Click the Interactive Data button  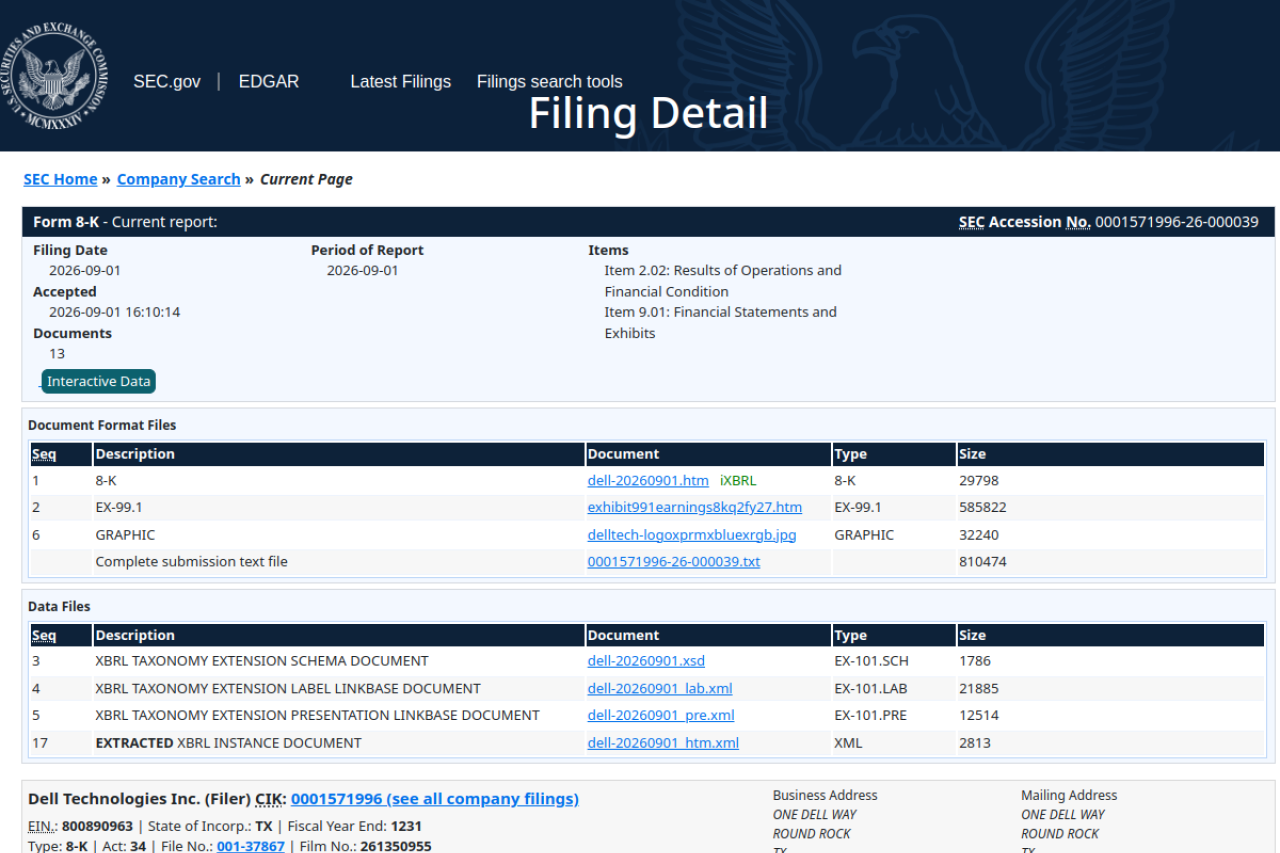[x=98, y=381]
